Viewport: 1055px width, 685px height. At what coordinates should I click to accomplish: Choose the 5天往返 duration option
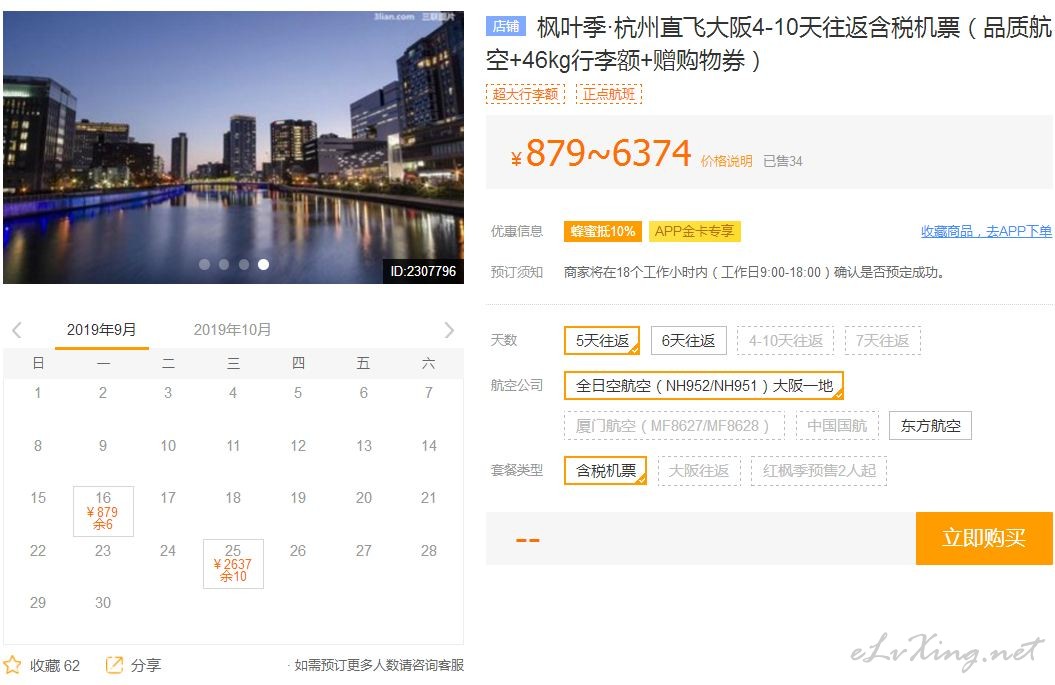pyautogui.click(x=602, y=340)
